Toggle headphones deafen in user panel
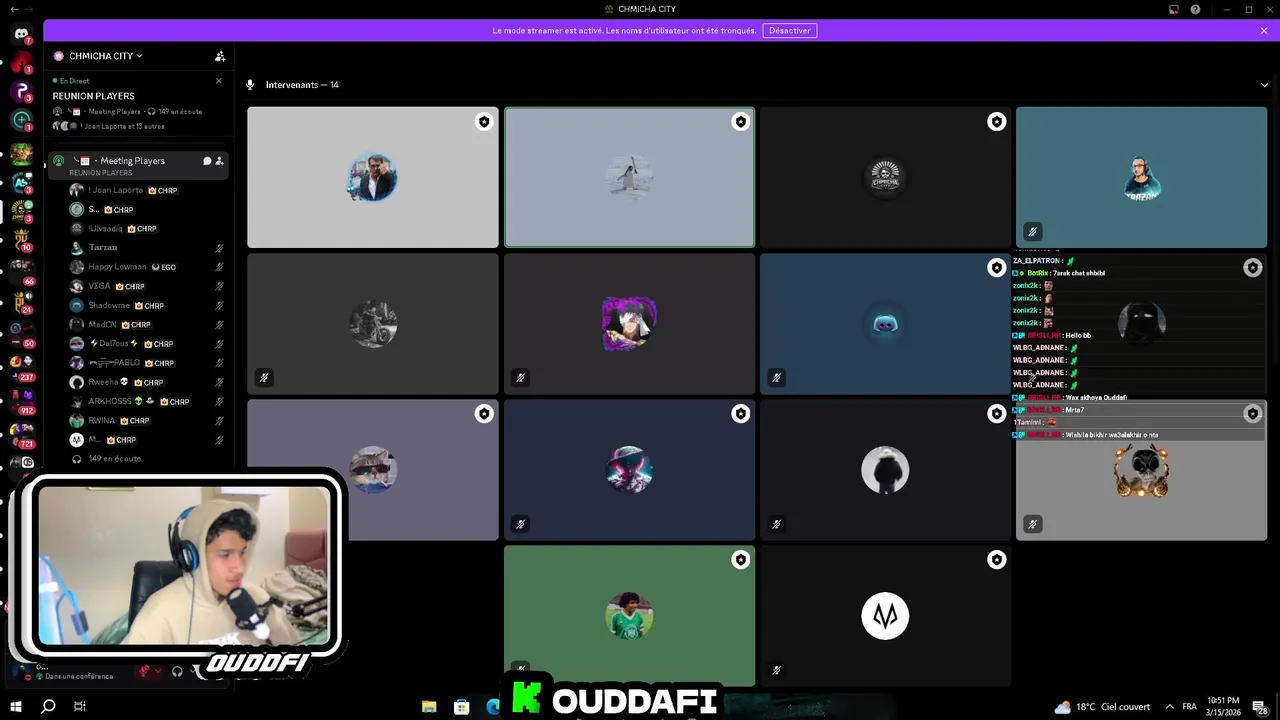The image size is (1280, 720). (x=177, y=671)
